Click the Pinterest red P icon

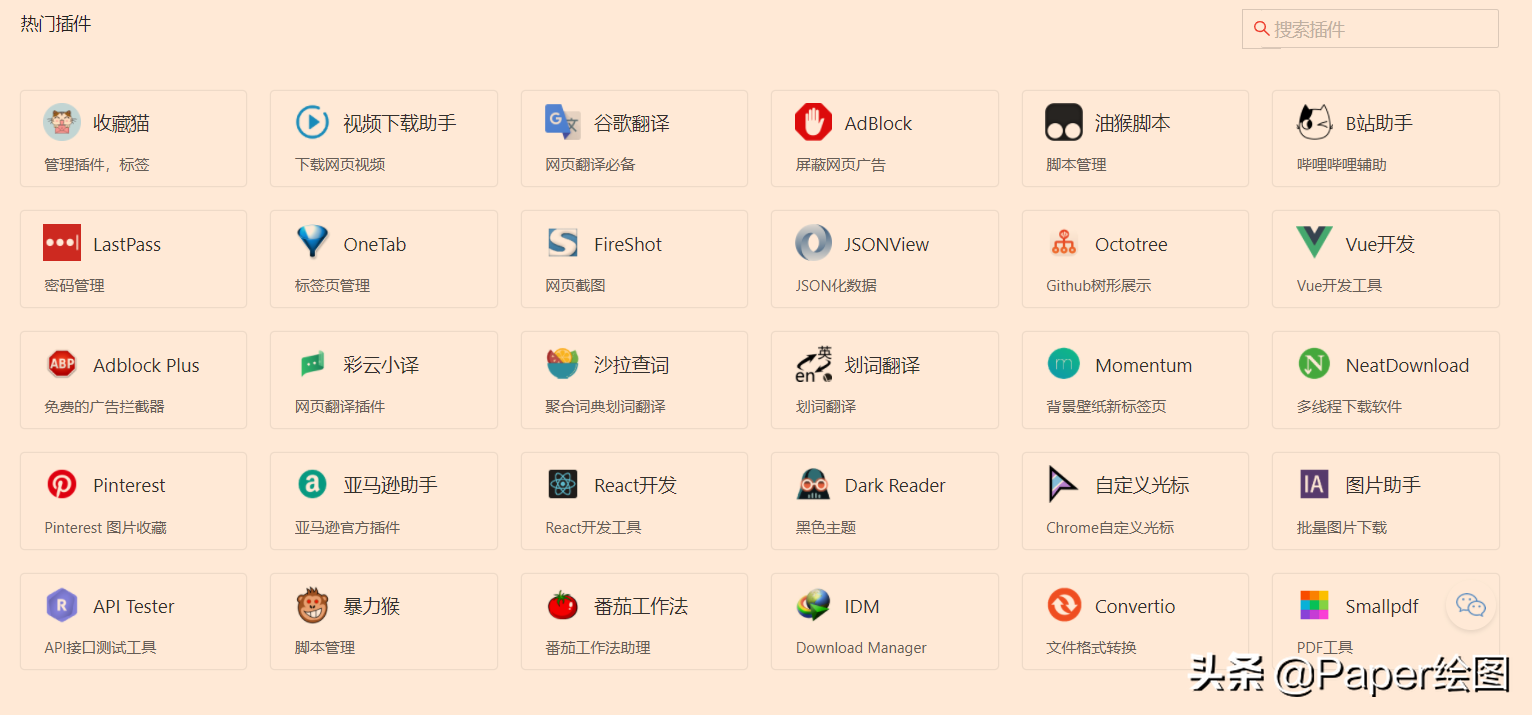tap(62, 485)
